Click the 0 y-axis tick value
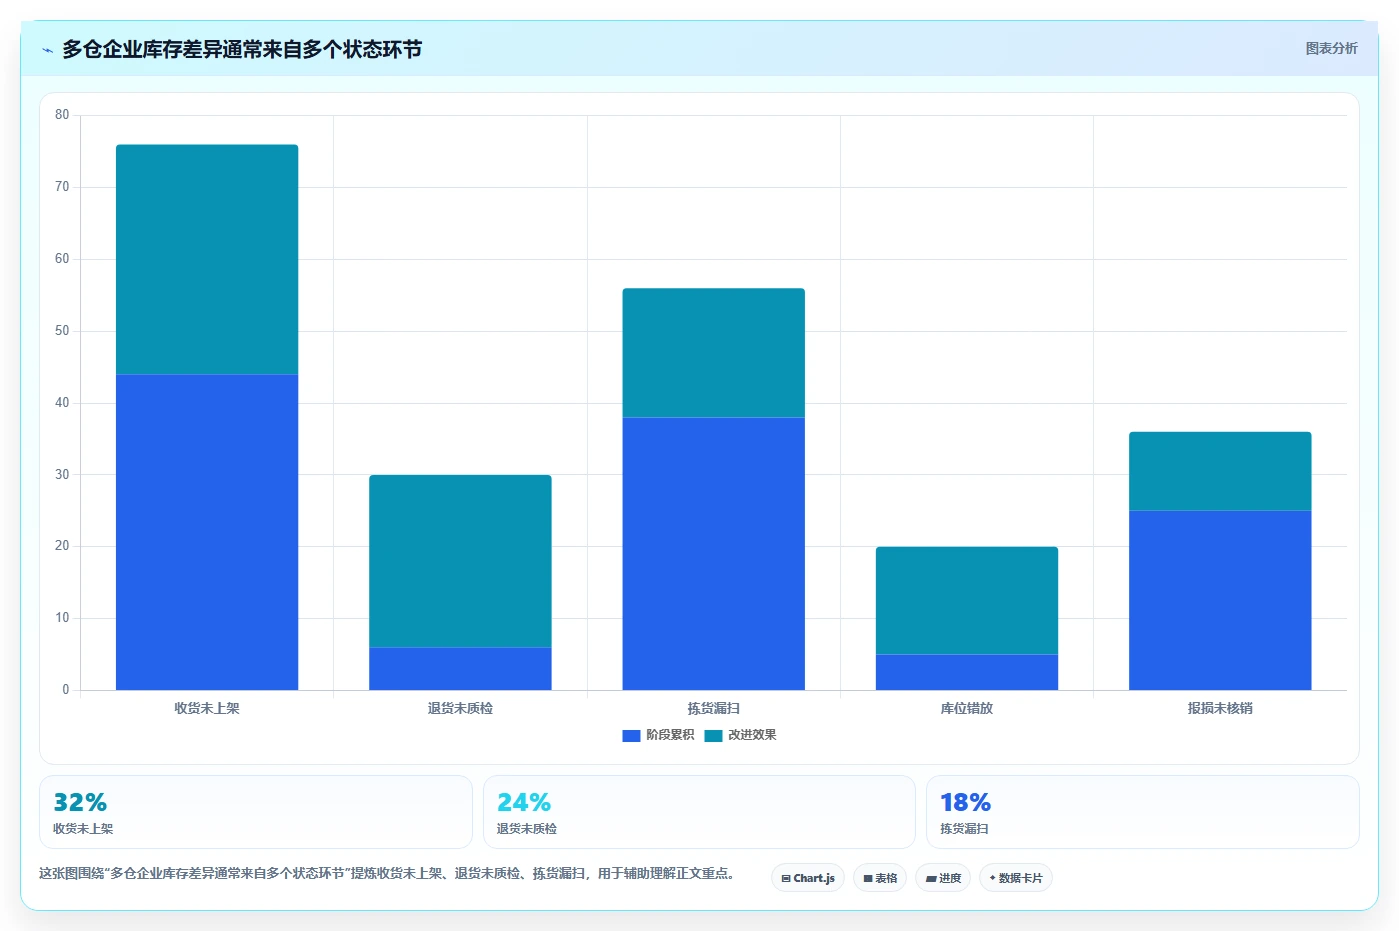 pyautogui.click(x=66, y=690)
